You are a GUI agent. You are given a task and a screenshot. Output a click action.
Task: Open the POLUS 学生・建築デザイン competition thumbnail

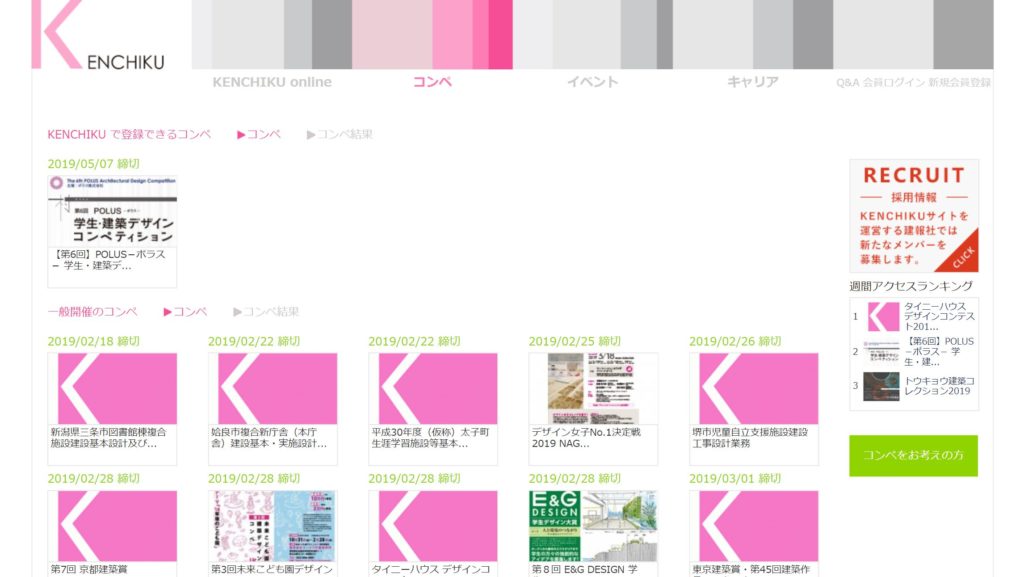click(112, 212)
